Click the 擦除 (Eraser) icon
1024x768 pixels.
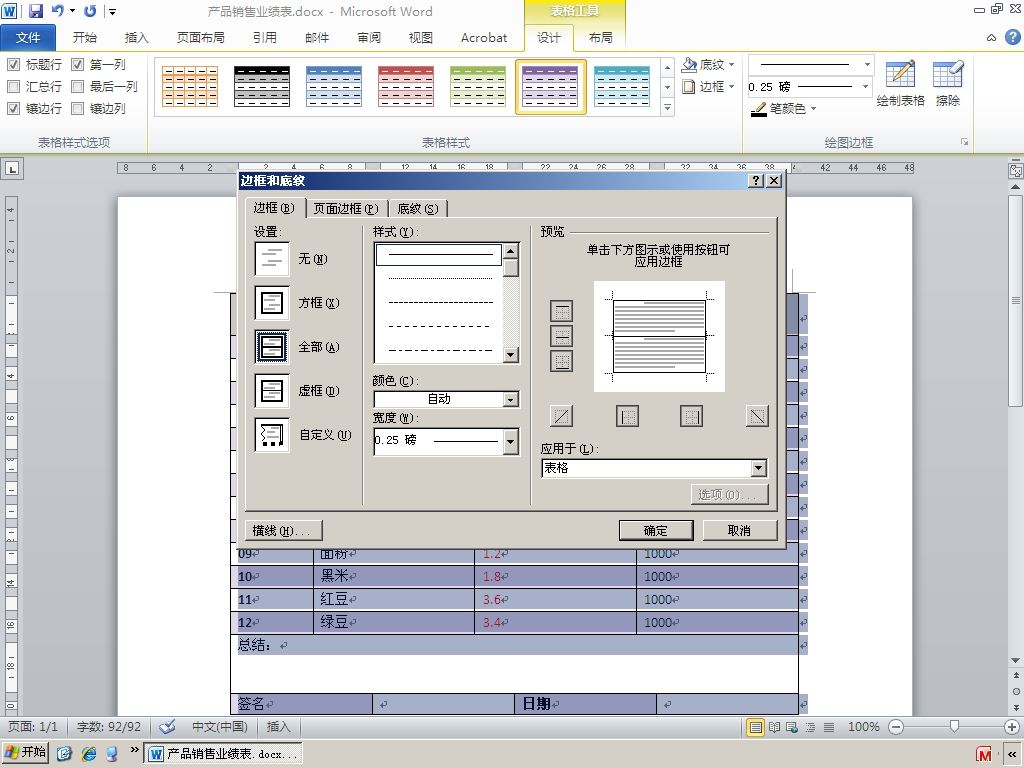[948, 74]
